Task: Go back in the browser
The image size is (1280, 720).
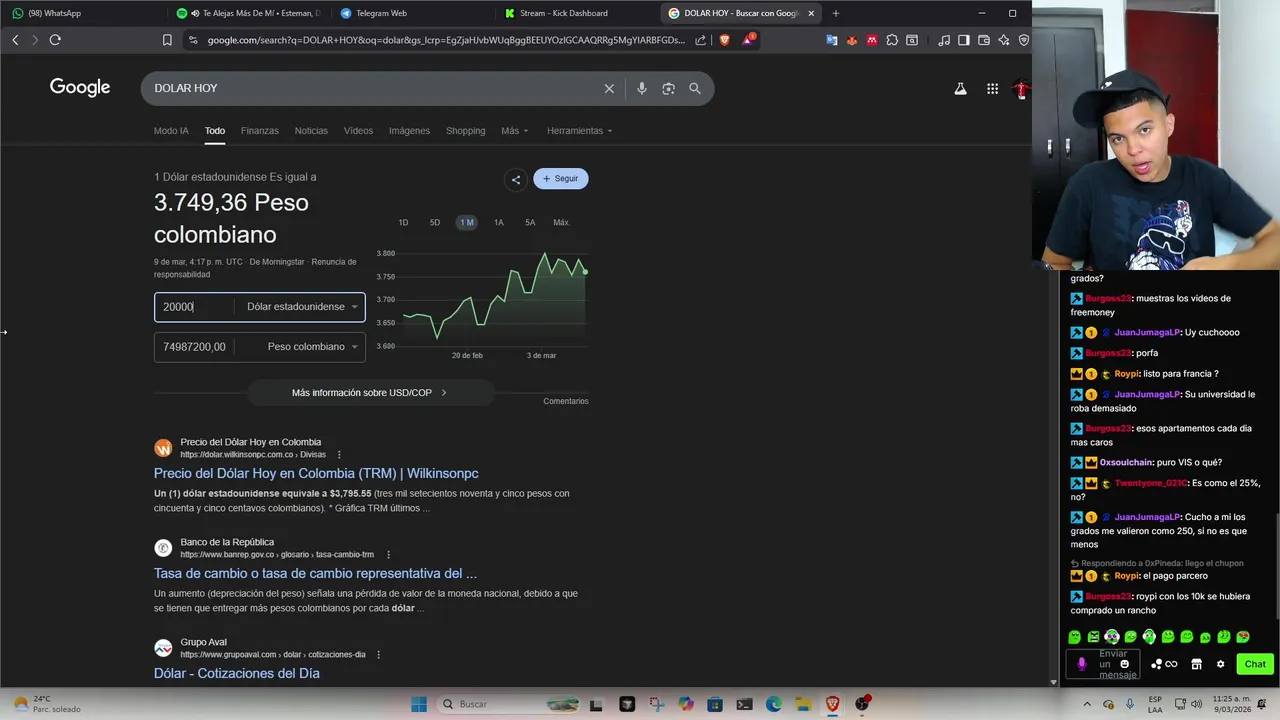Action: (x=15, y=40)
